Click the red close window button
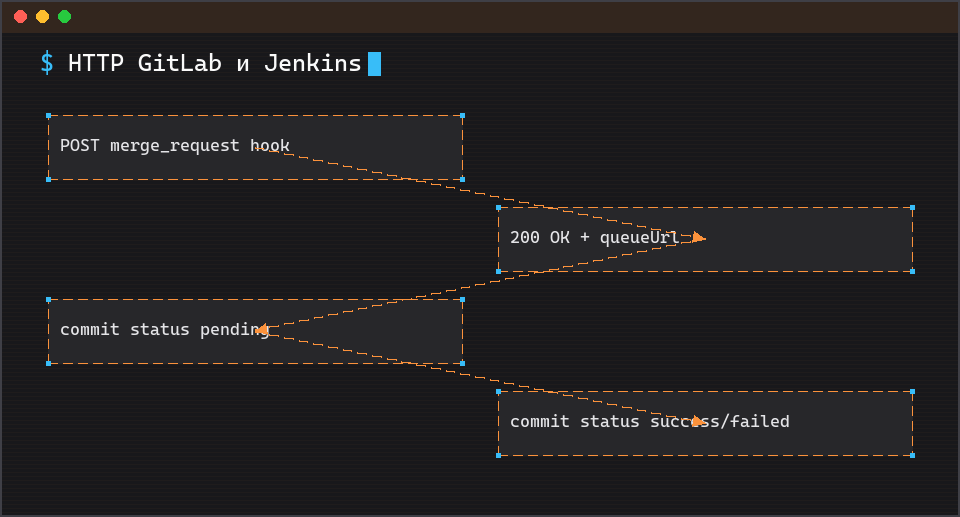960x517 pixels. 20,17
